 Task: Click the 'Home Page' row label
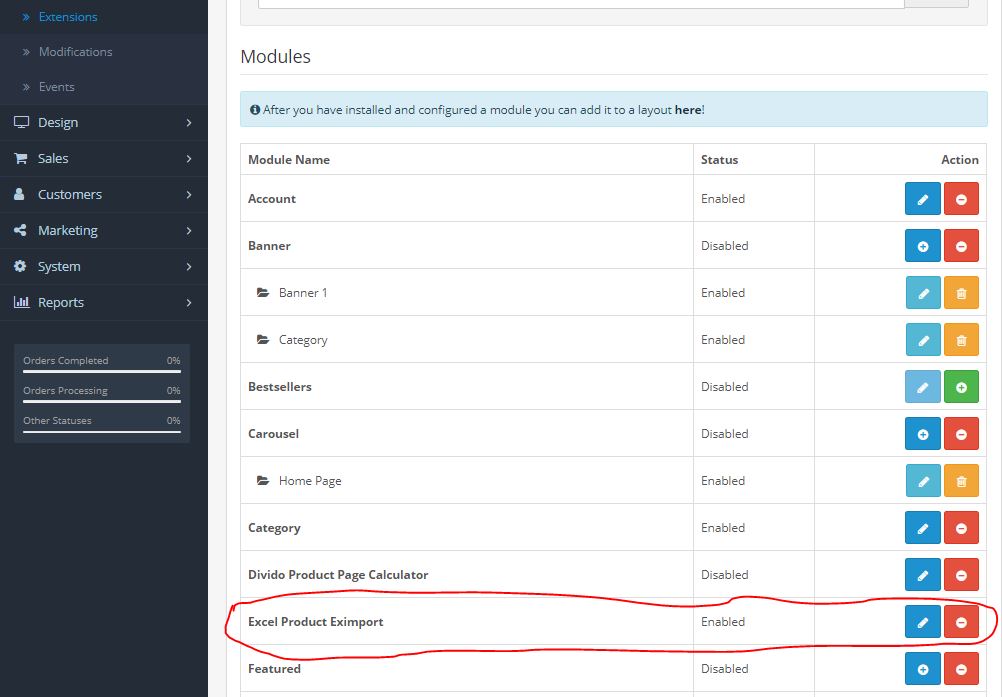point(310,481)
